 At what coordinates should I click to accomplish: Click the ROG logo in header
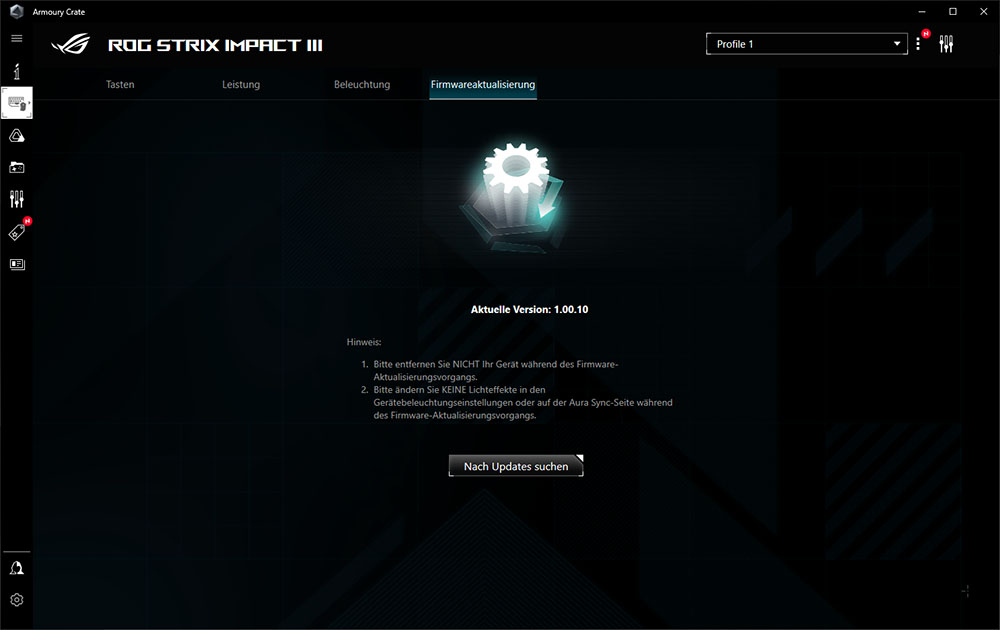(70, 44)
